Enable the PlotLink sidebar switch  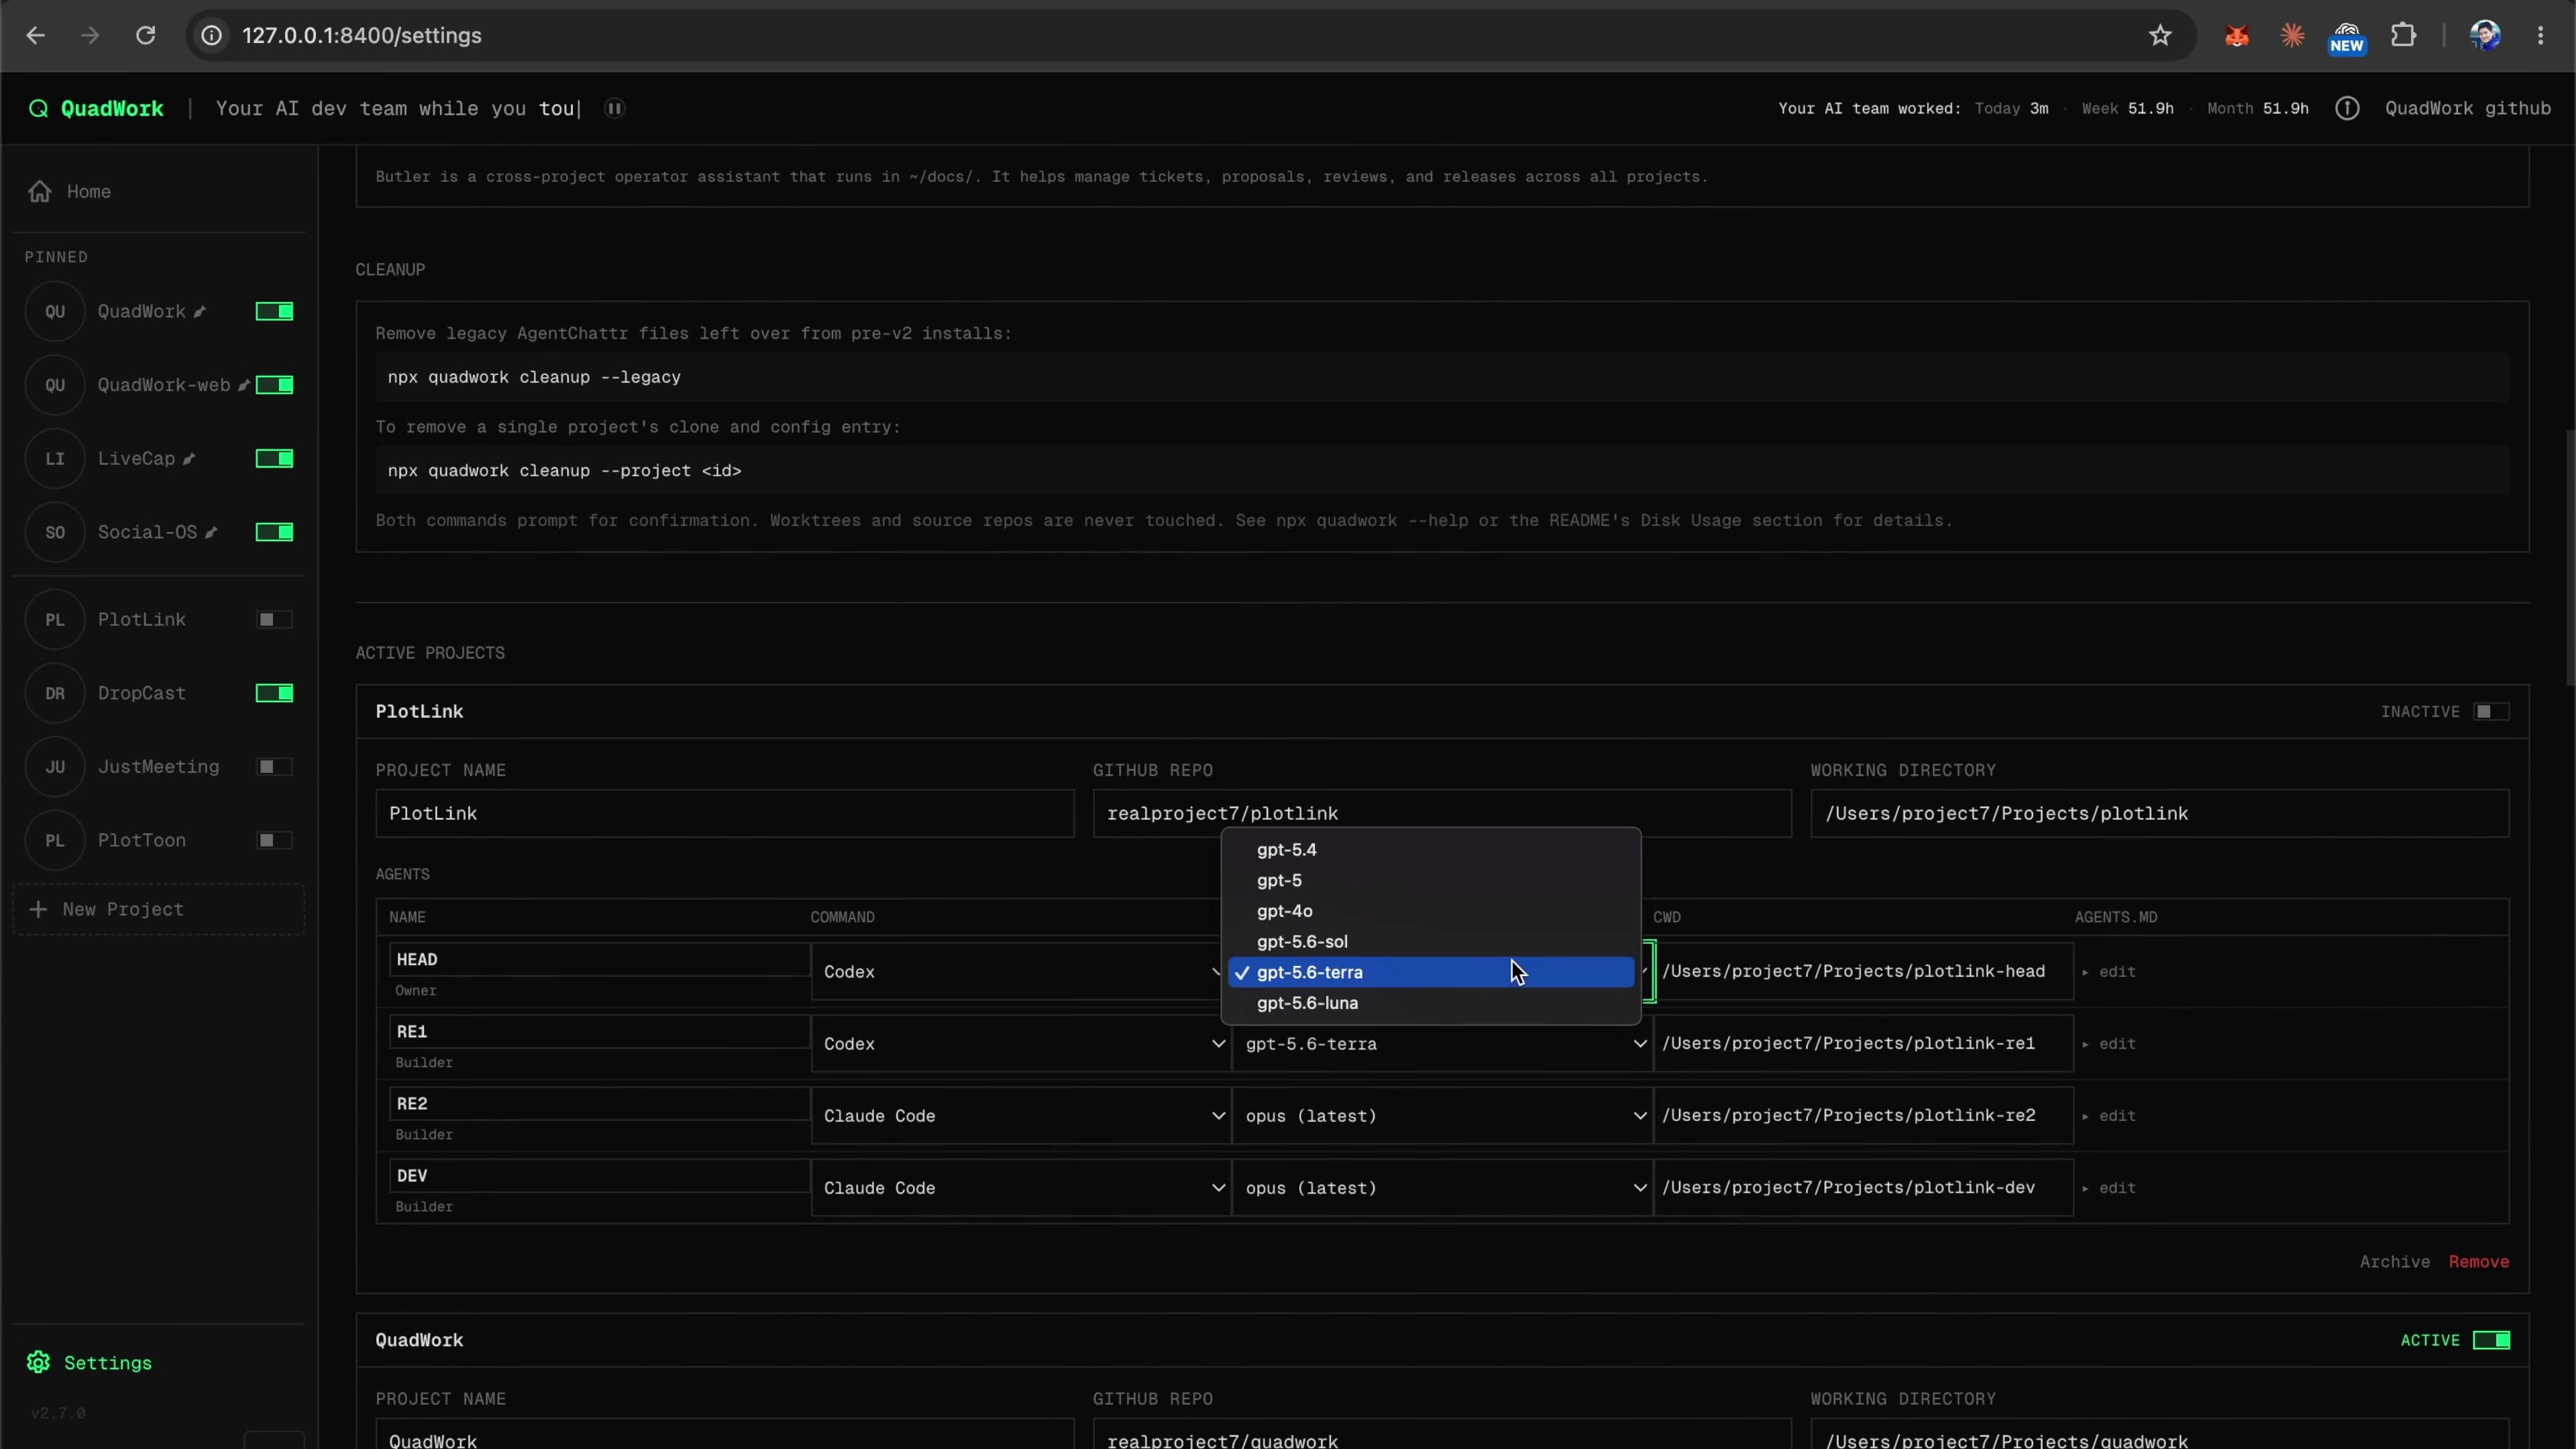coord(274,620)
